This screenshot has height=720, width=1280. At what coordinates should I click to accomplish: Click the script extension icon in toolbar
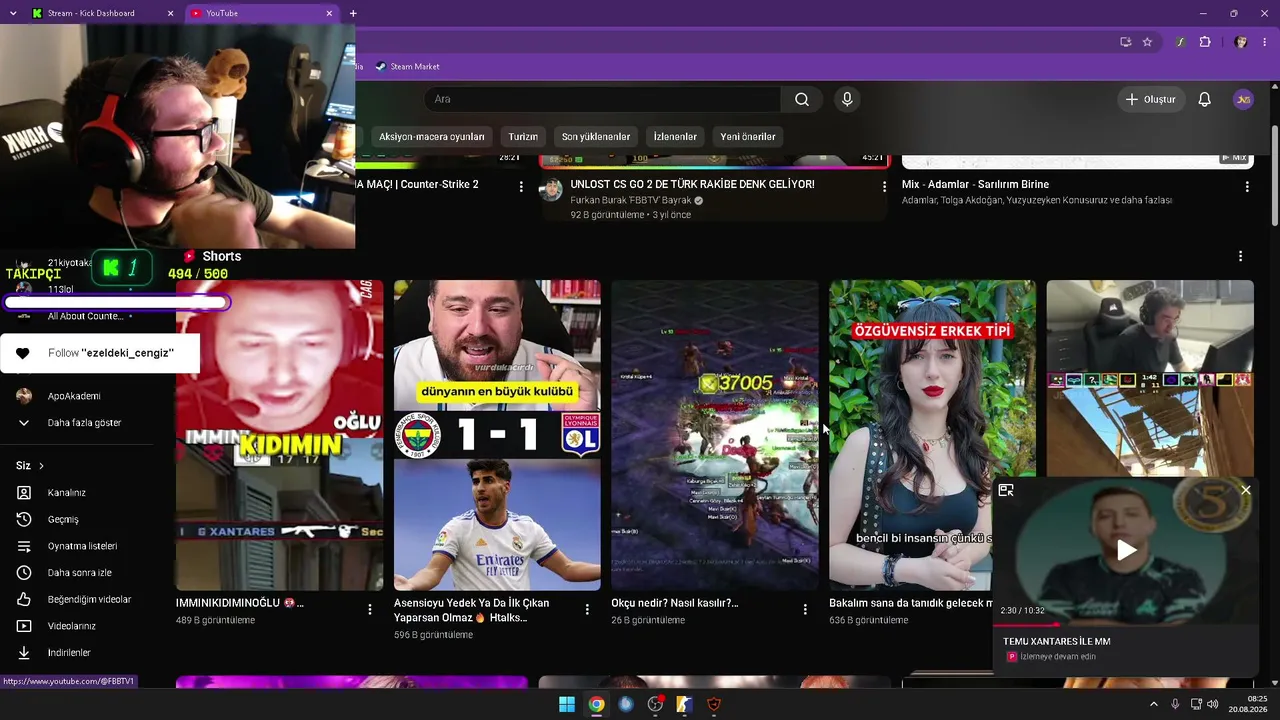1181,42
